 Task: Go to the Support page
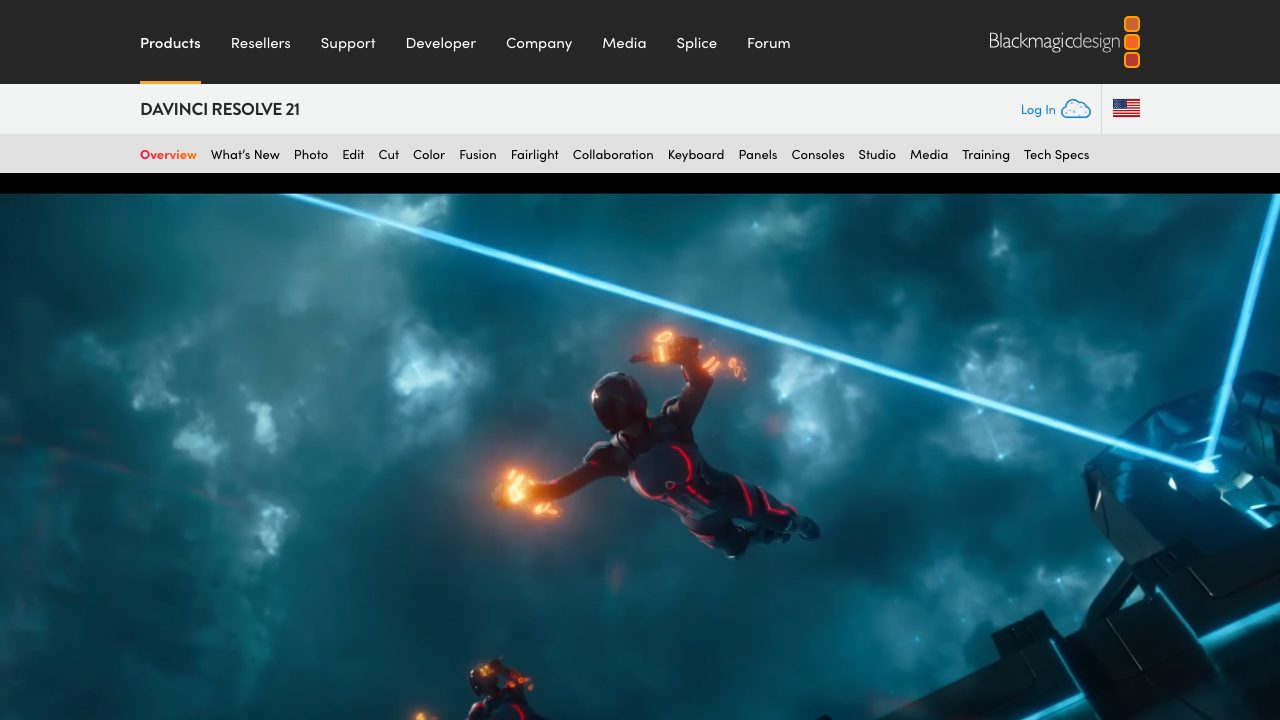point(348,43)
